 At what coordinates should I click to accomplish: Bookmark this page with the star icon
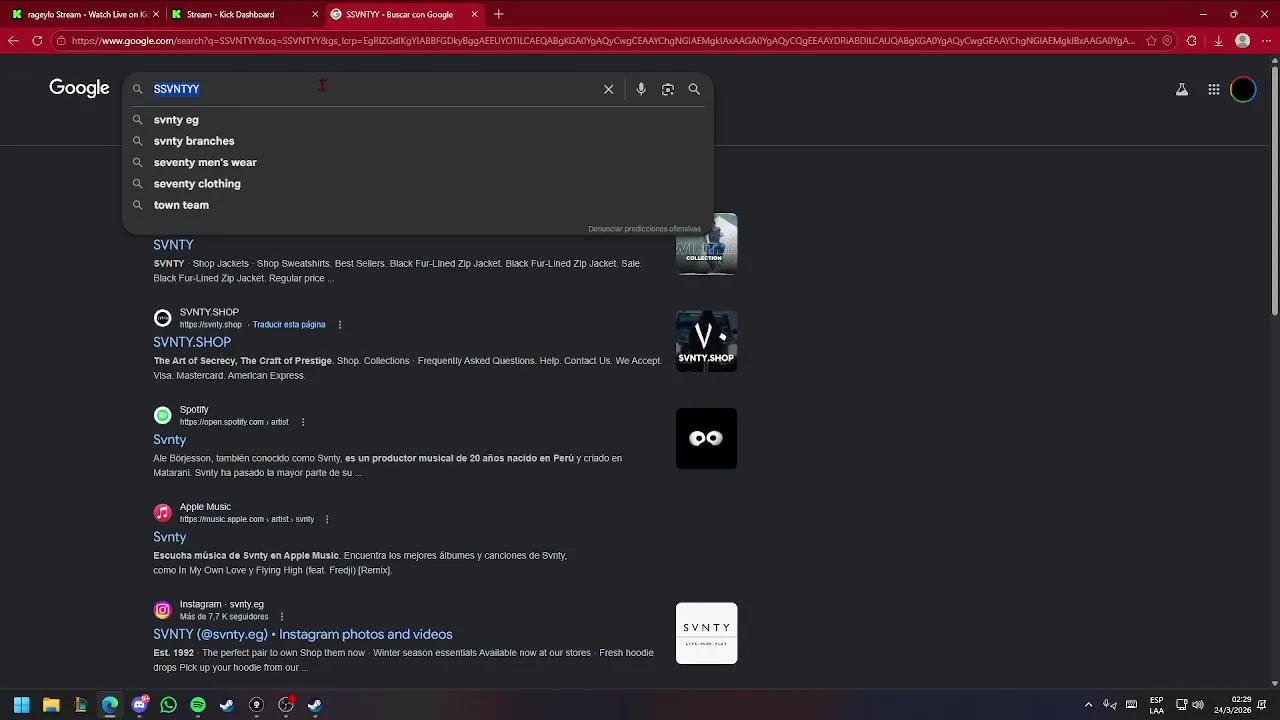click(x=1151, y=41)
